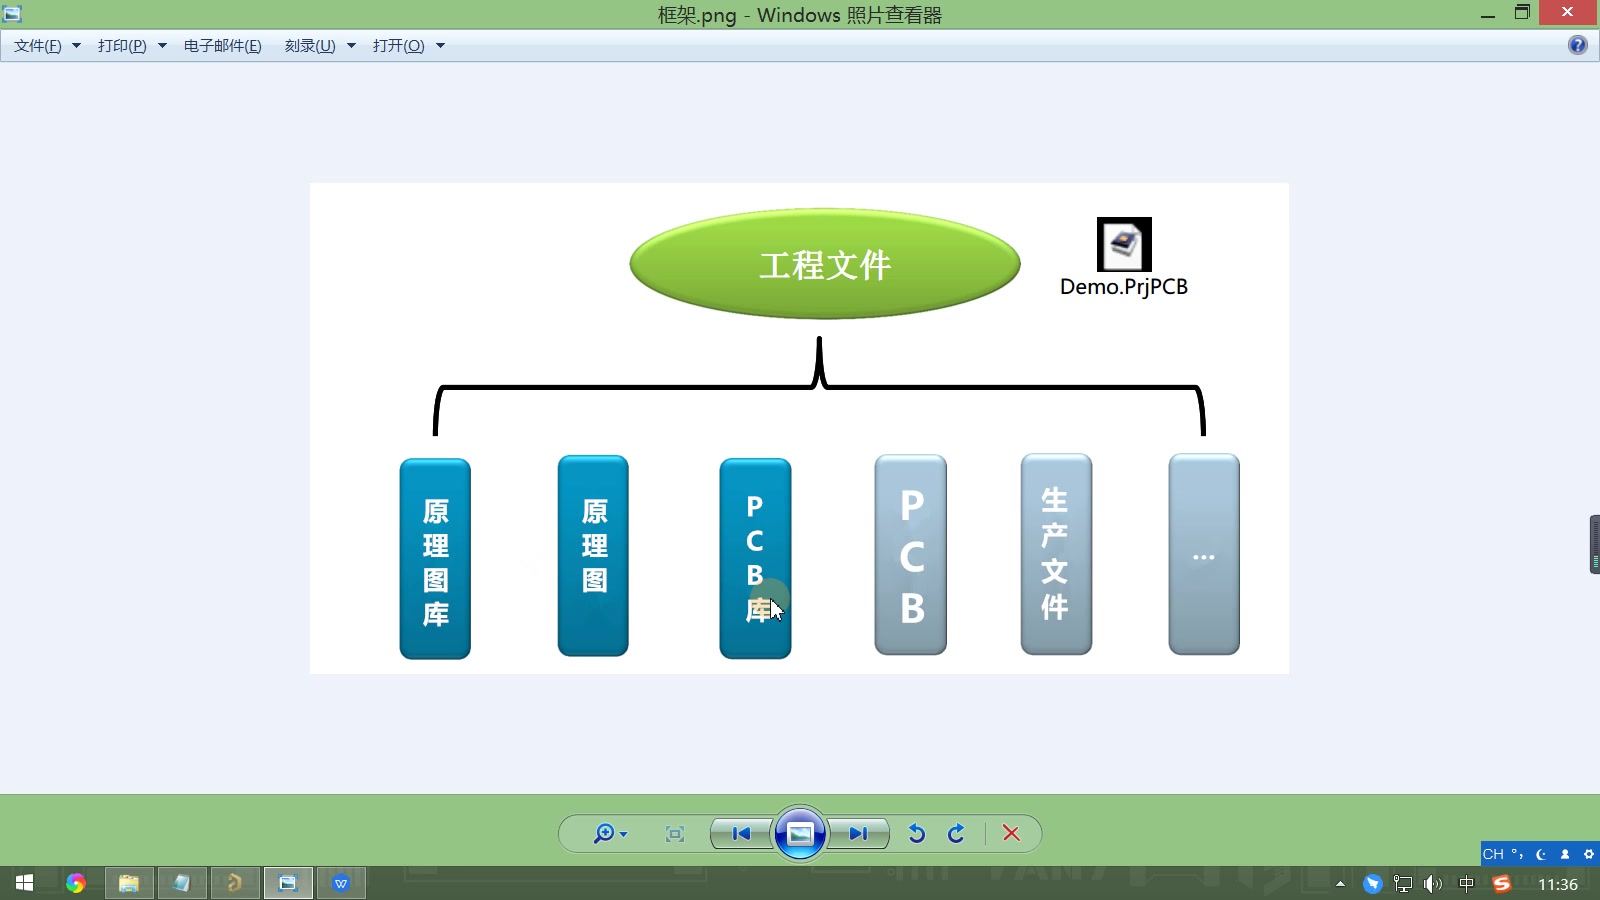The width and height of the screenshot is (1600, 900).
Task: Expand the 文件(F) menu
Action: (47, 46)
